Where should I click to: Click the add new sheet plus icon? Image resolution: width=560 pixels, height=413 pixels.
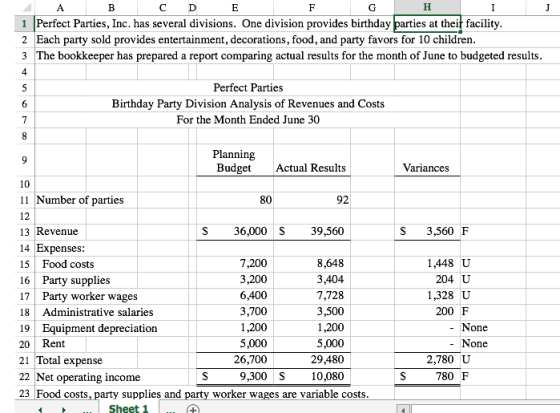[193, 409]
